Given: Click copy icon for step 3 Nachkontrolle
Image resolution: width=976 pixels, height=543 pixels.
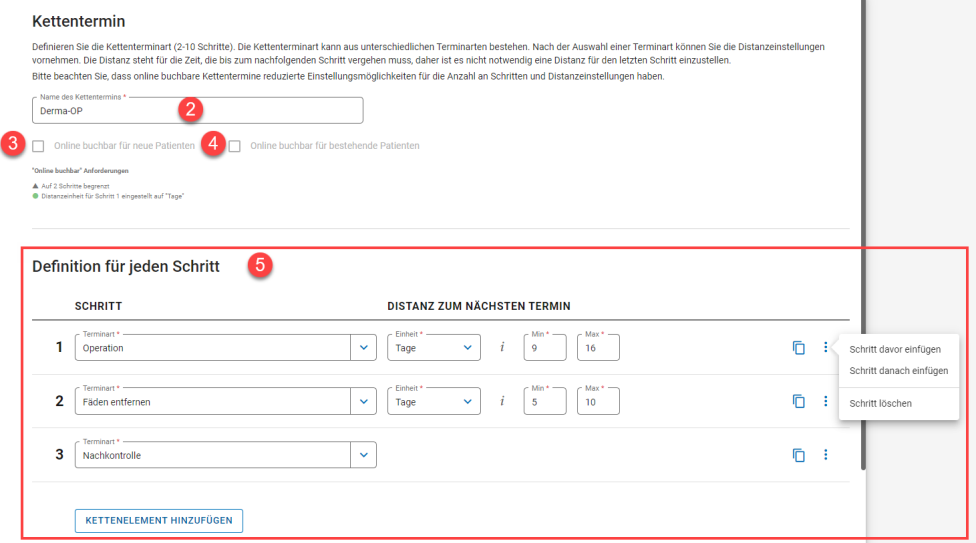Looking at the screenshot, I should point(798,455).
